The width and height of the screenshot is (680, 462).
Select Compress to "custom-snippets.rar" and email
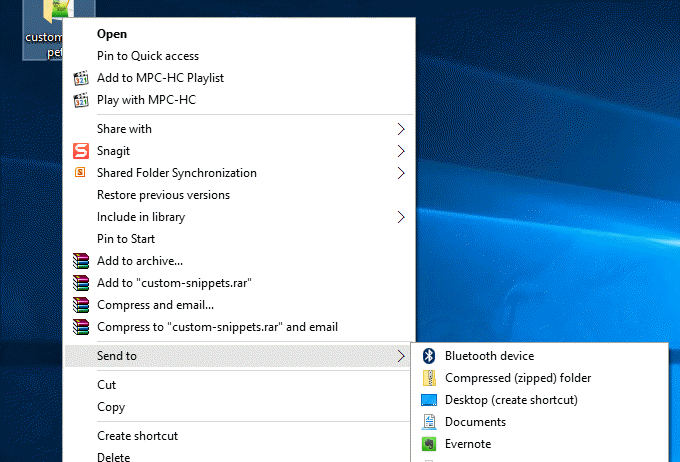coord(239,327)
